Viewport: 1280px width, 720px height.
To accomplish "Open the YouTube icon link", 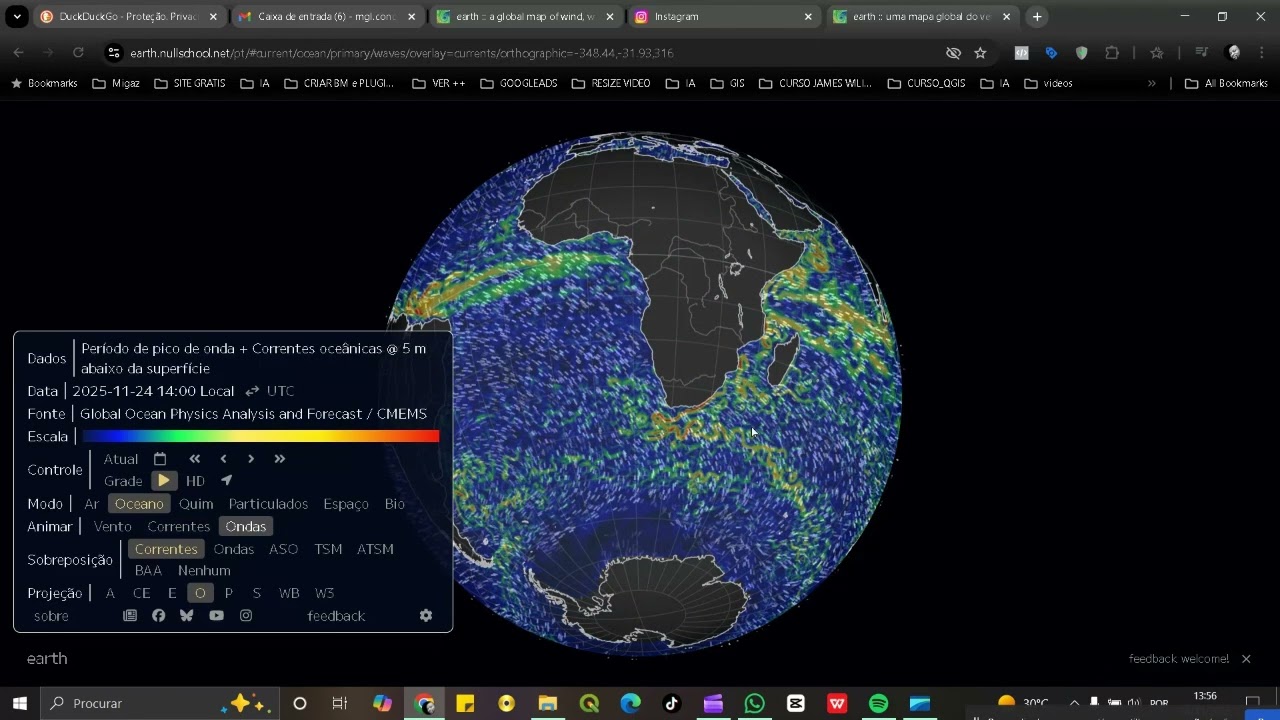I will (216, 616).
